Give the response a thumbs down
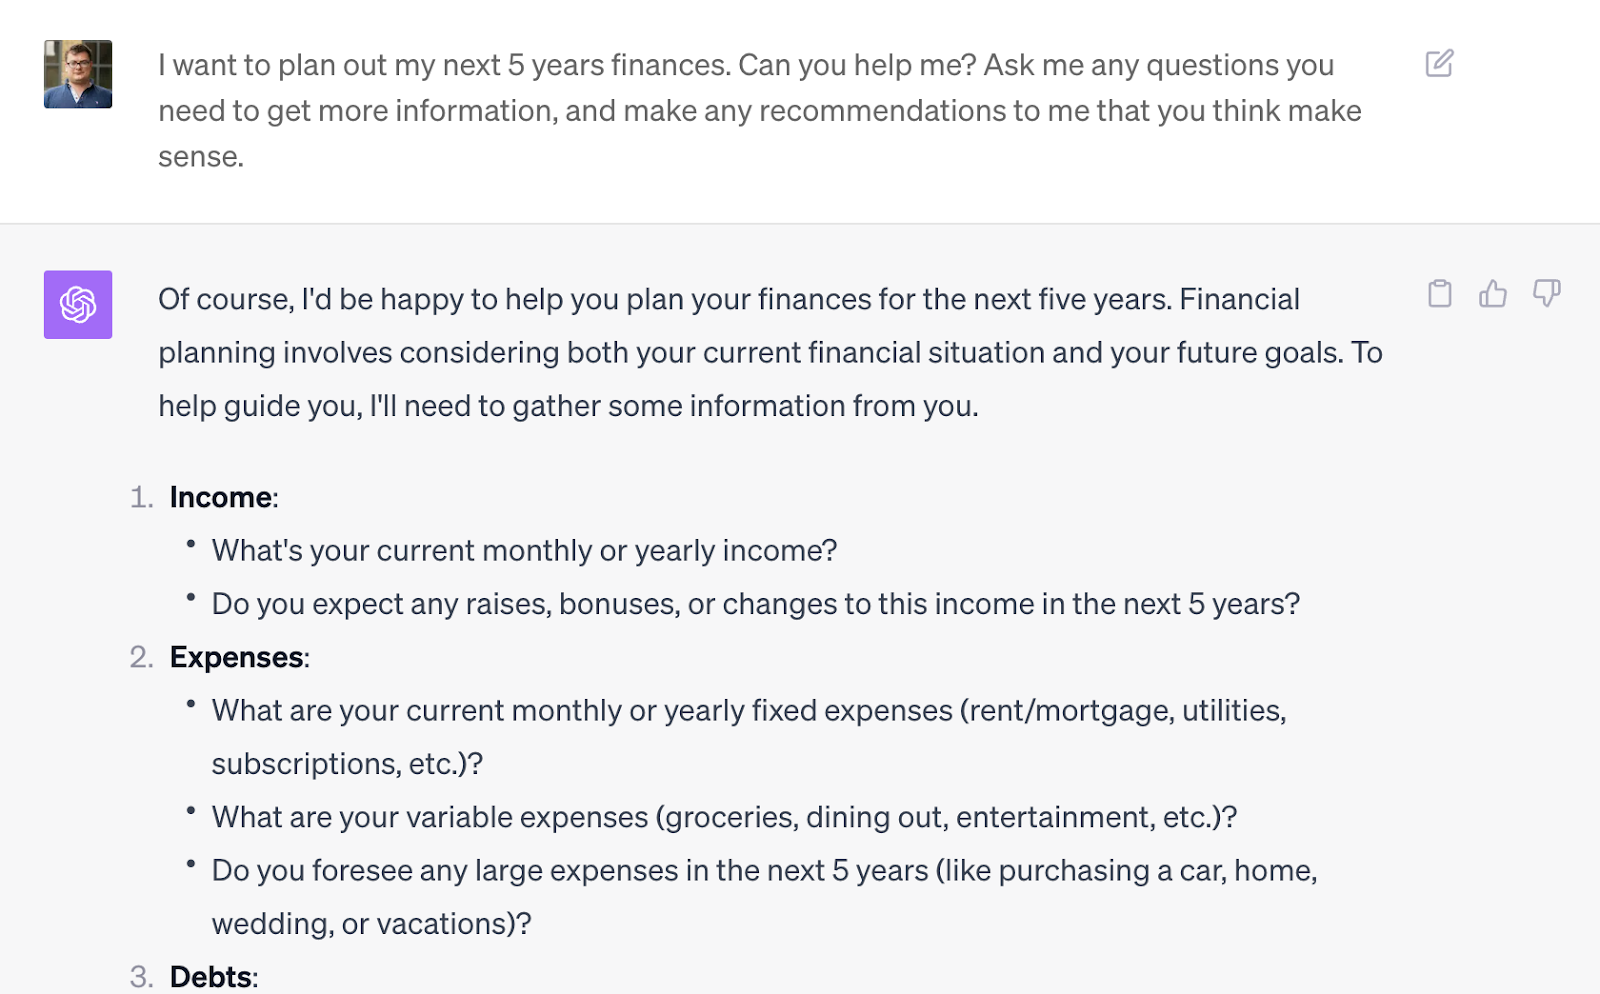1600x994 pixels. click(x=1546, y=293)
